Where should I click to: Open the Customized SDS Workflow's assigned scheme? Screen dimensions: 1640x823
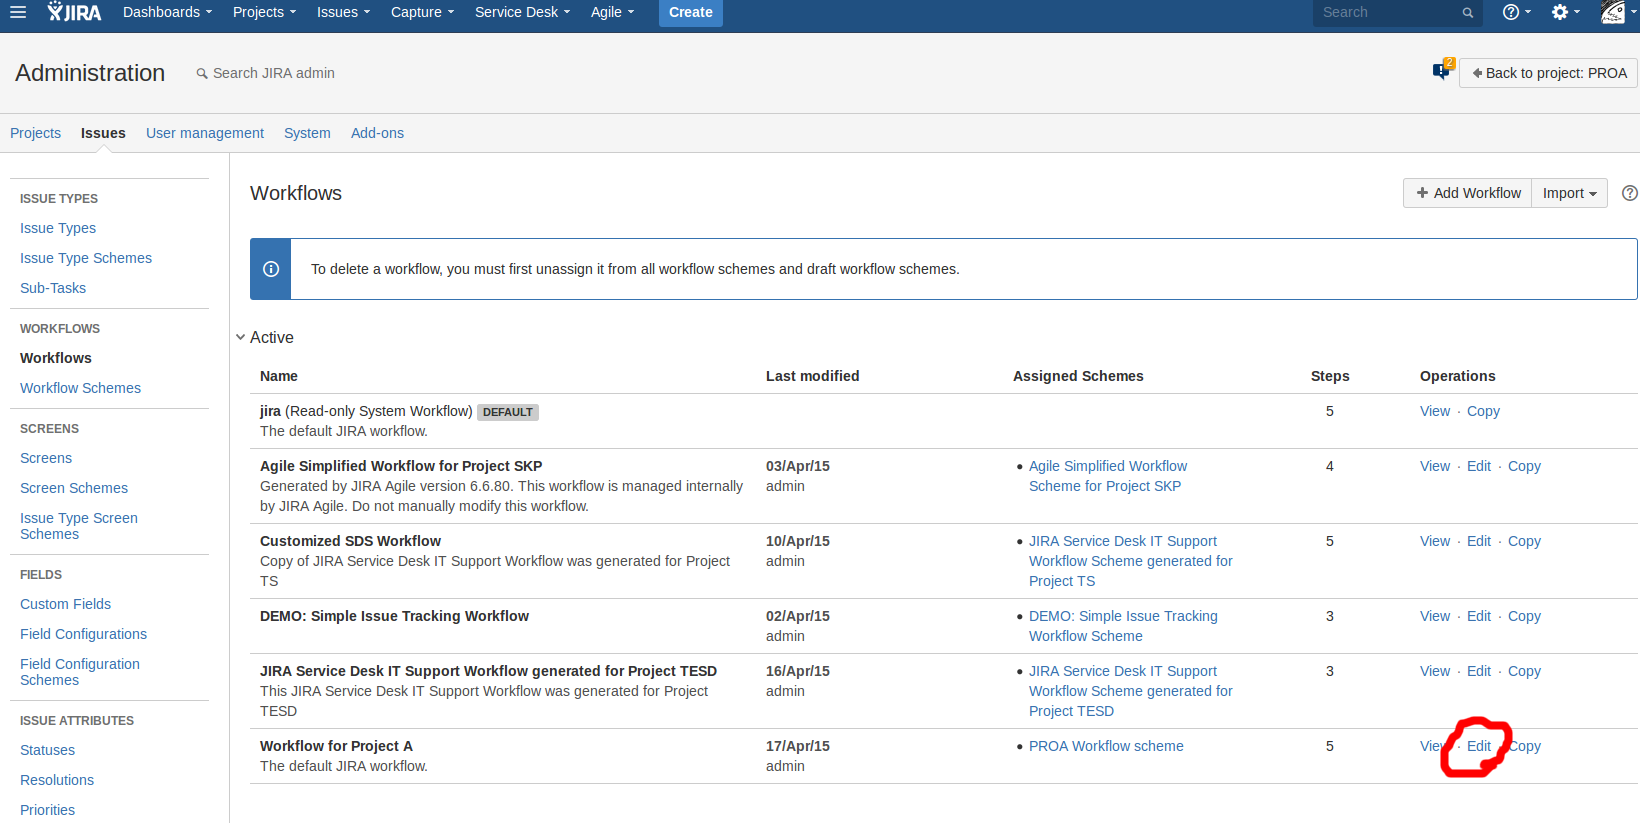pyautogui.click(x=1131, y=561)
